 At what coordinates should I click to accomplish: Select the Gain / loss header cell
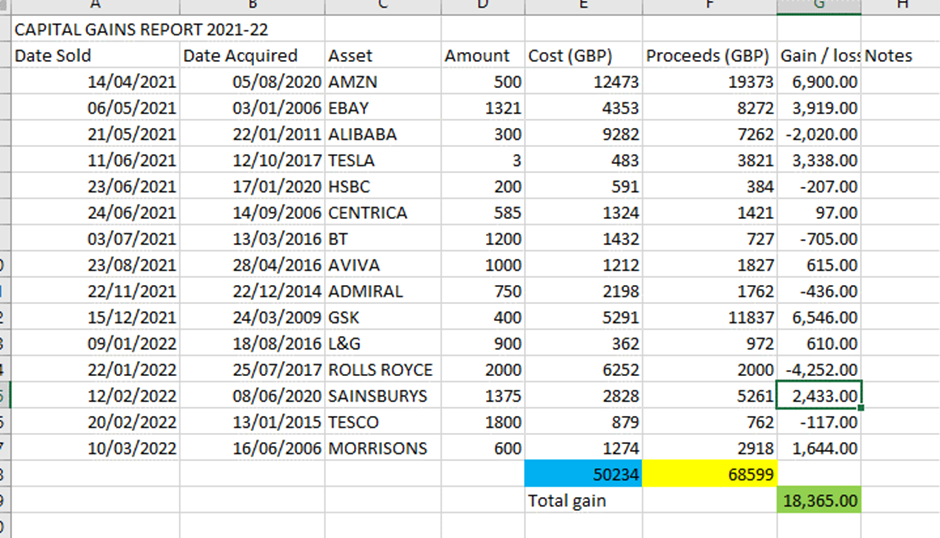819,56
